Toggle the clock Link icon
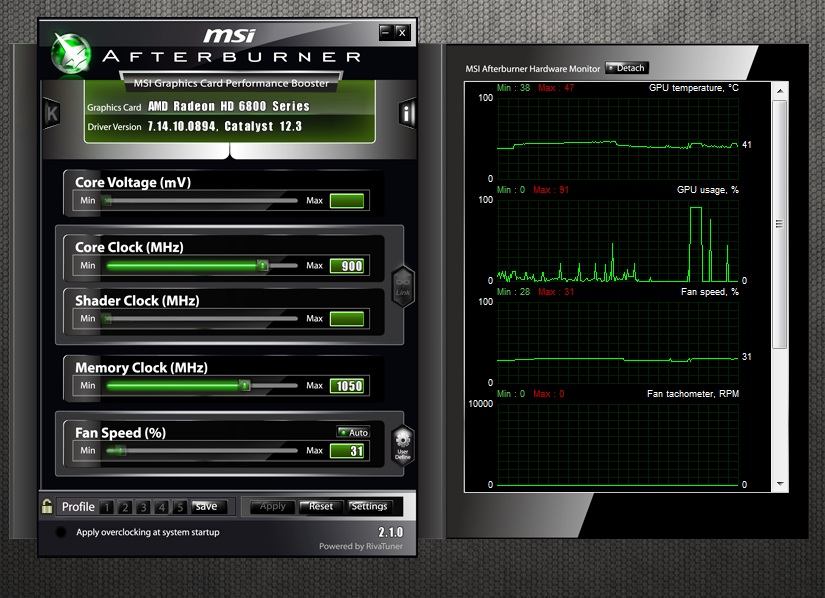The height and width of the screenshot is (598, 825). [403, 287]
